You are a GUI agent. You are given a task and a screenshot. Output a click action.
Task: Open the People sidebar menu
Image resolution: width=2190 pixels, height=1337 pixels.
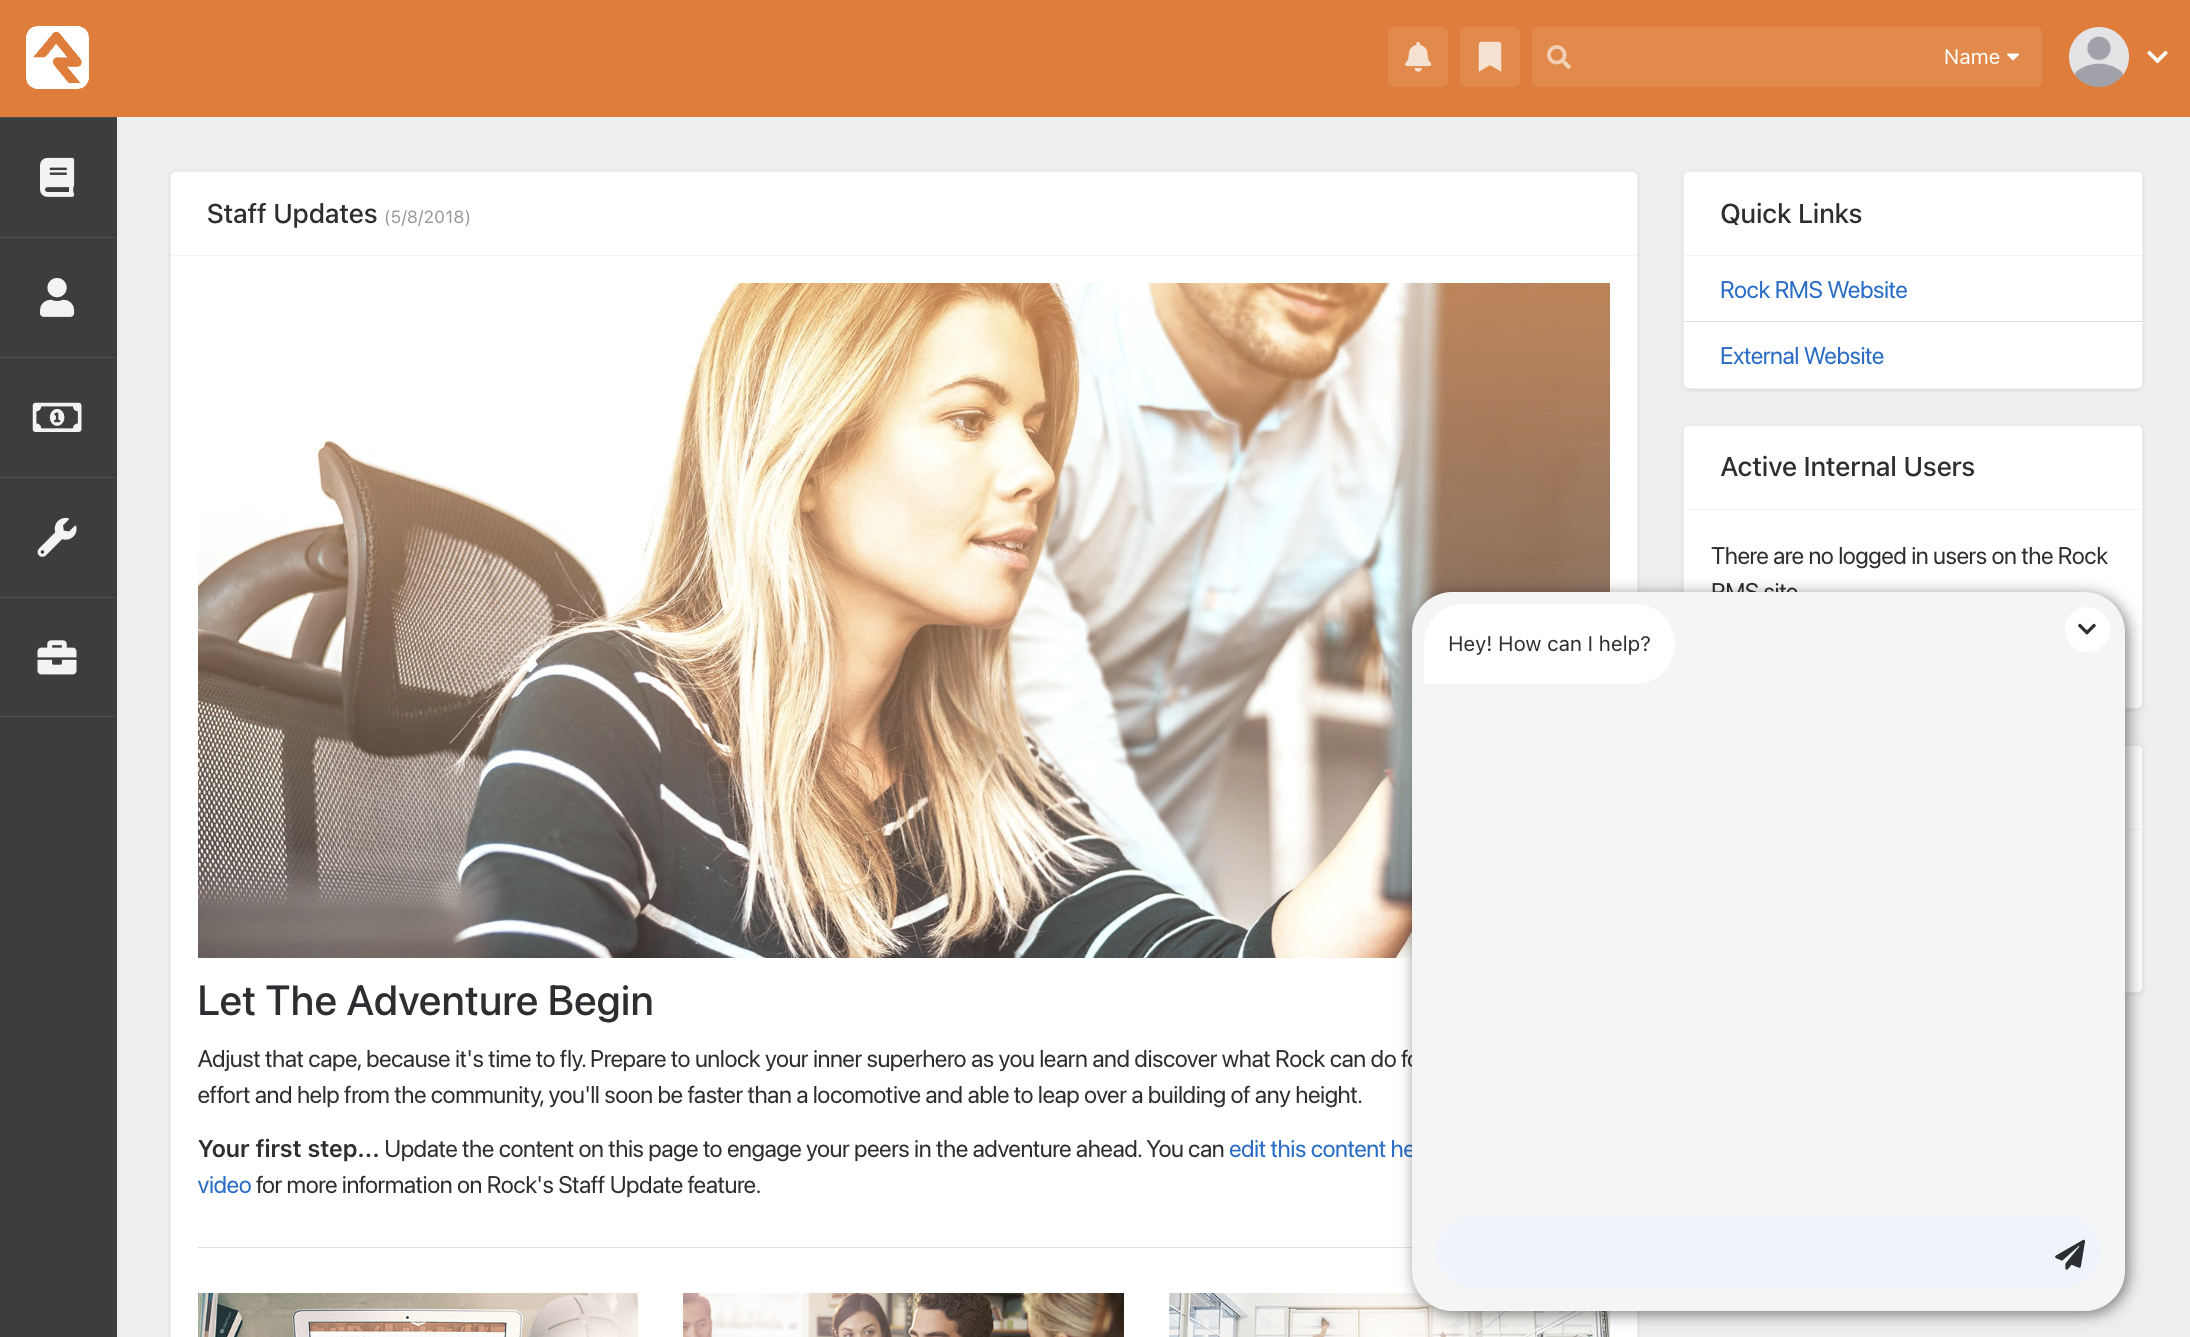pyautogui.click(x=57, y=297)
